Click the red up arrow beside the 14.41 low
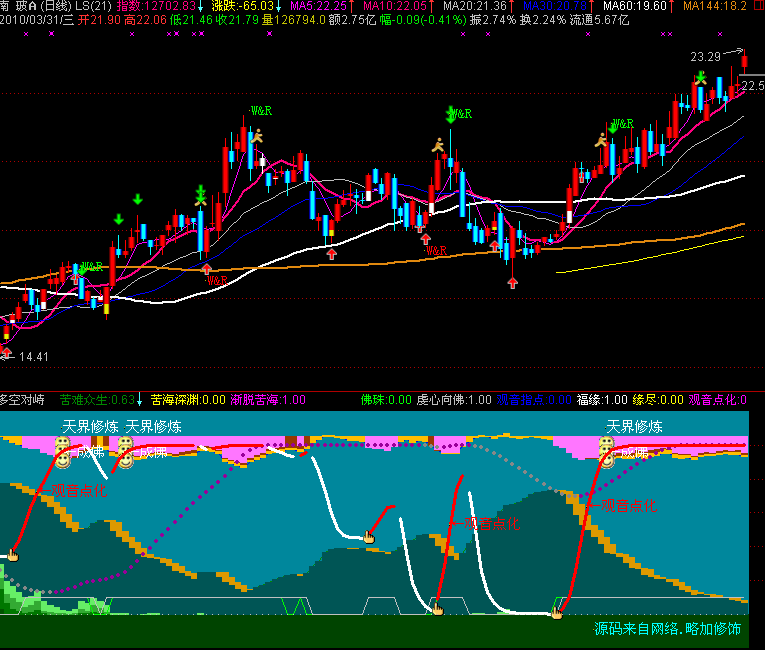The width and height of the screenshot is (765, 650). [6, 352]
